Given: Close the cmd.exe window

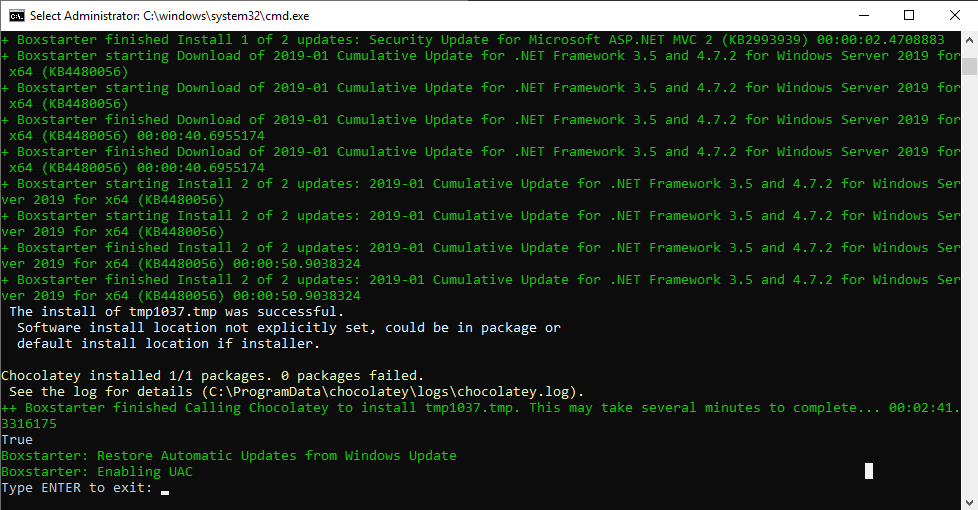Looking at the screenshot, I should (x=954, y=16).
